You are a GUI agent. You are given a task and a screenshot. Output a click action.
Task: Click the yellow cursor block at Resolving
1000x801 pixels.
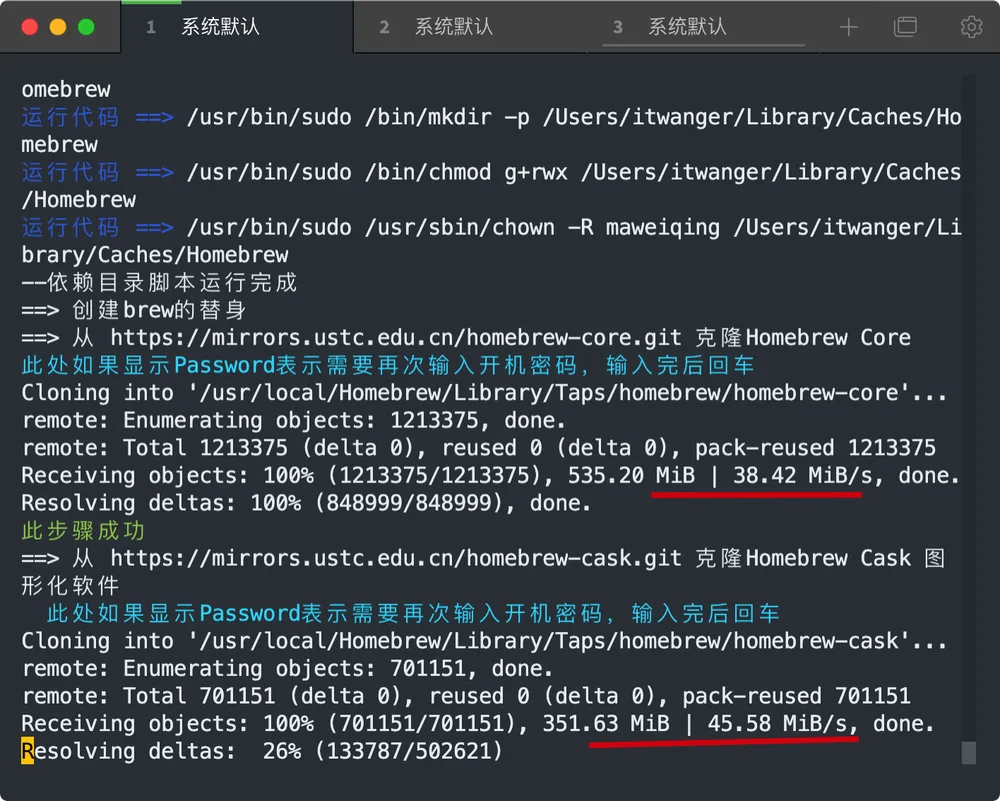[x=27, y=751]
